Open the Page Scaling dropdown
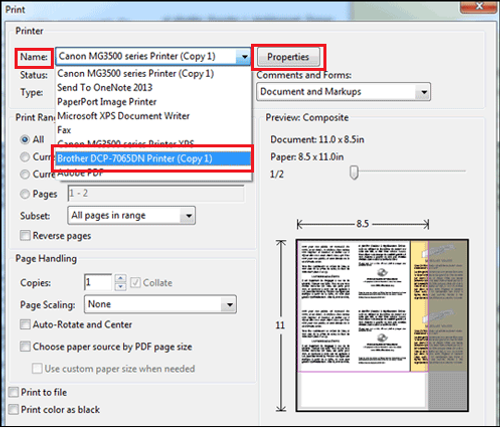The image size is (500, 428). pyautogui.click(x=160, y=304)
